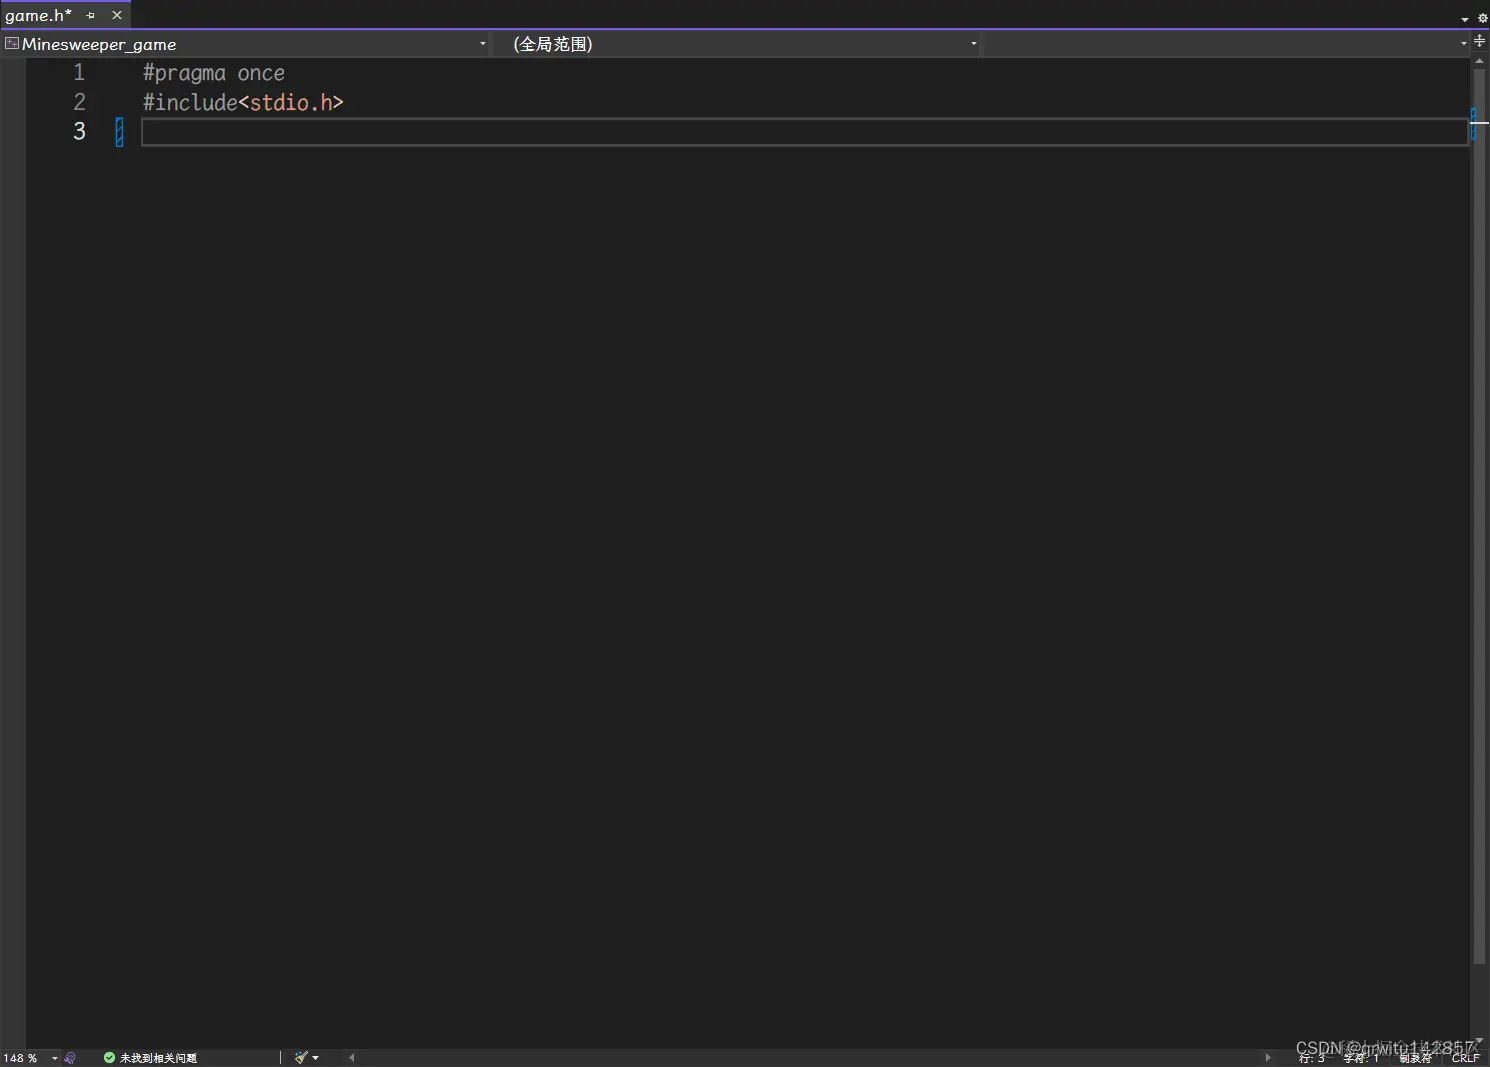Click the CRLF line ending indicator
The height and width of the screenshot is (1067, 1490).
coord(1465,1058)
